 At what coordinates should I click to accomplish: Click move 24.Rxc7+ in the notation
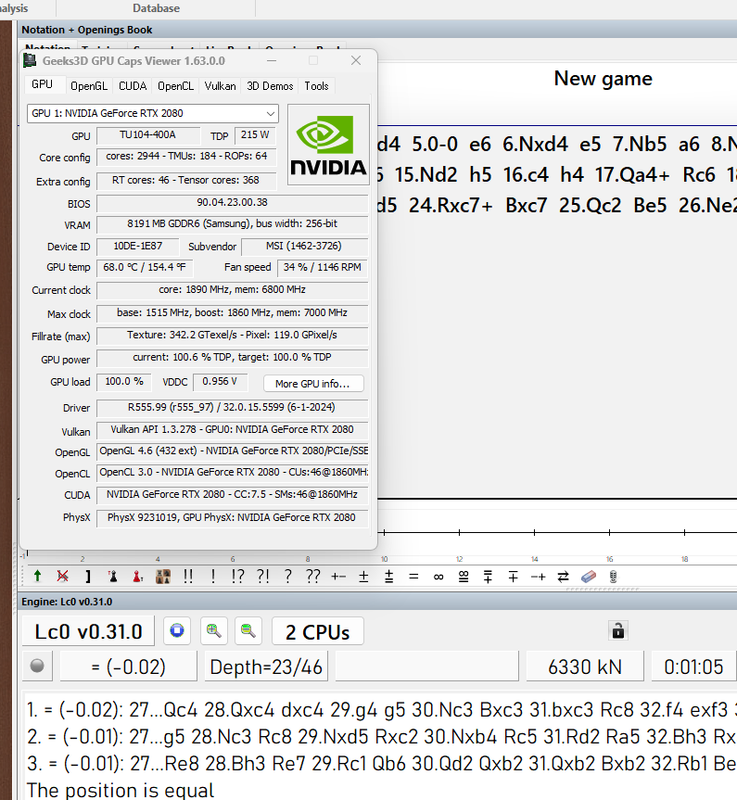(x=450, y=205)
